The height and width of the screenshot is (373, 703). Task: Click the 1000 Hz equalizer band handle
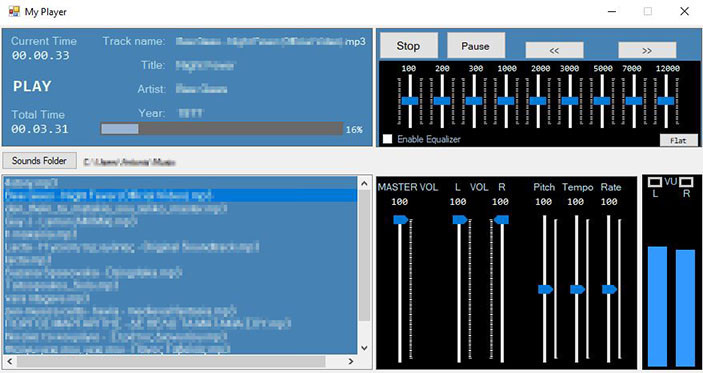(506, 101)
